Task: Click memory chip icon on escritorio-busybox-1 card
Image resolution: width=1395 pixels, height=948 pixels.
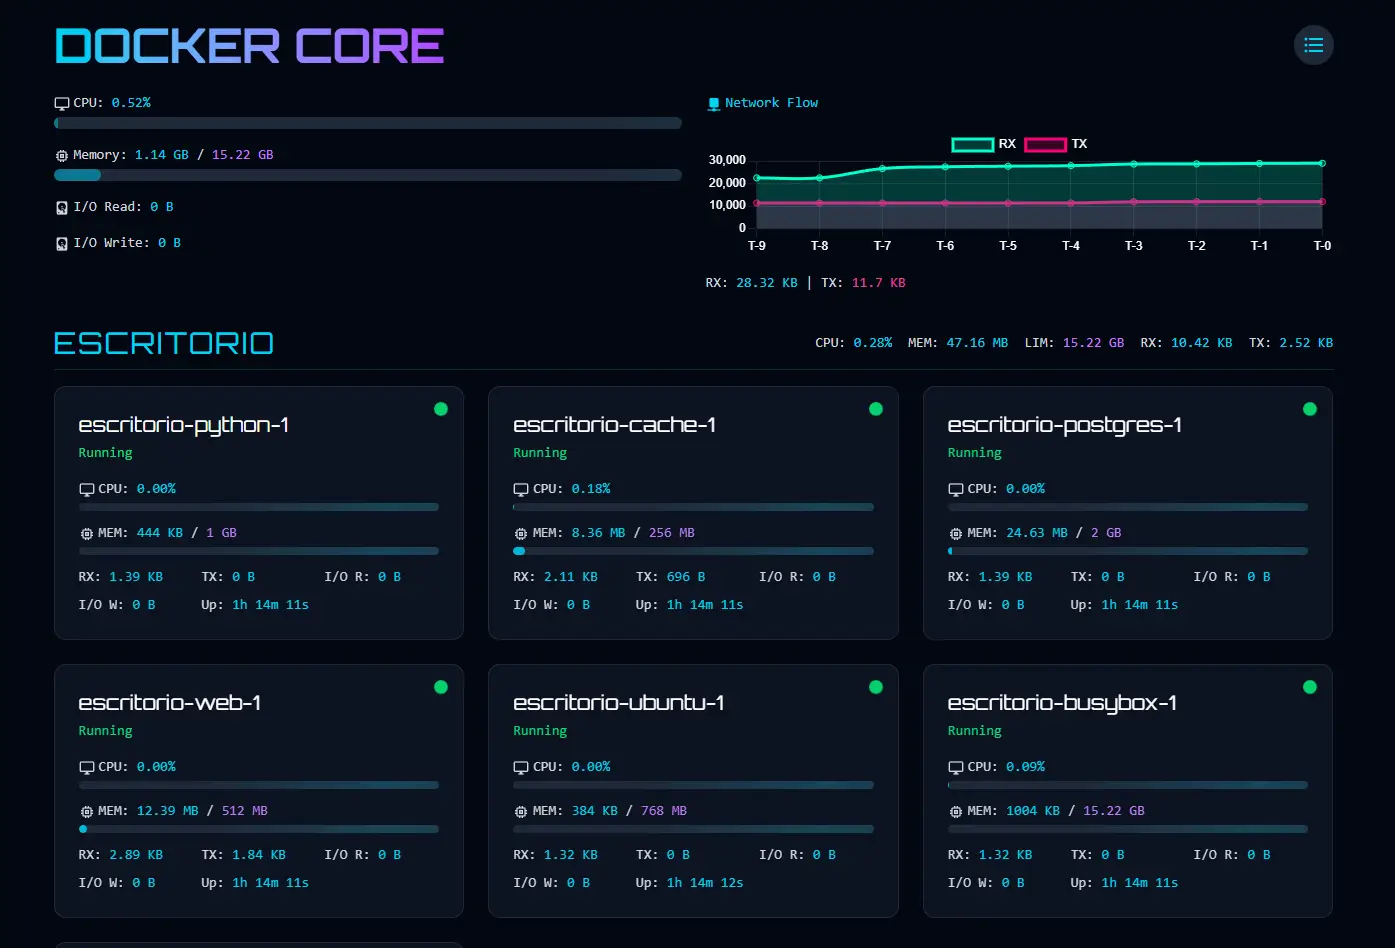Action: 955,811
